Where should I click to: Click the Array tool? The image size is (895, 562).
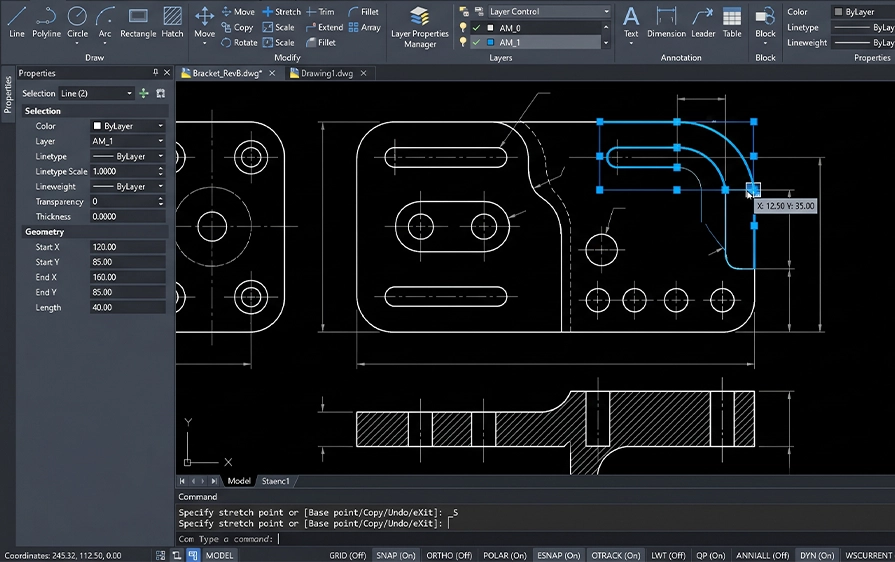pyautogui.click(x=365, y=27)
